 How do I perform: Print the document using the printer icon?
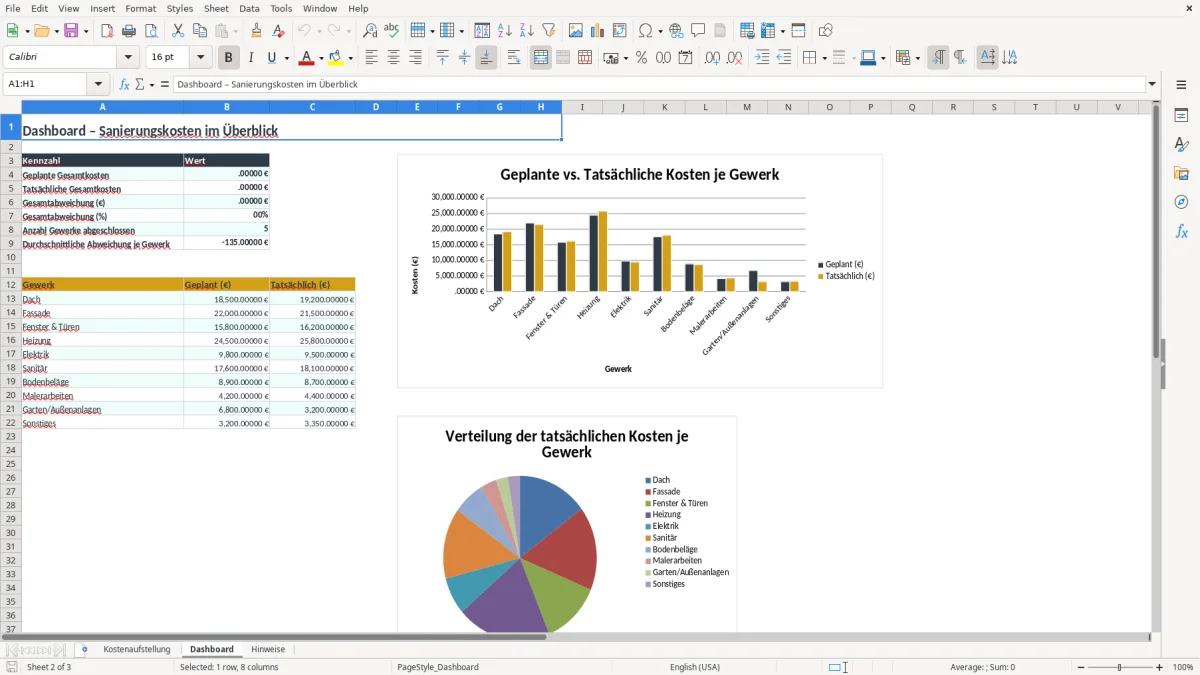(x=129, y=31)
